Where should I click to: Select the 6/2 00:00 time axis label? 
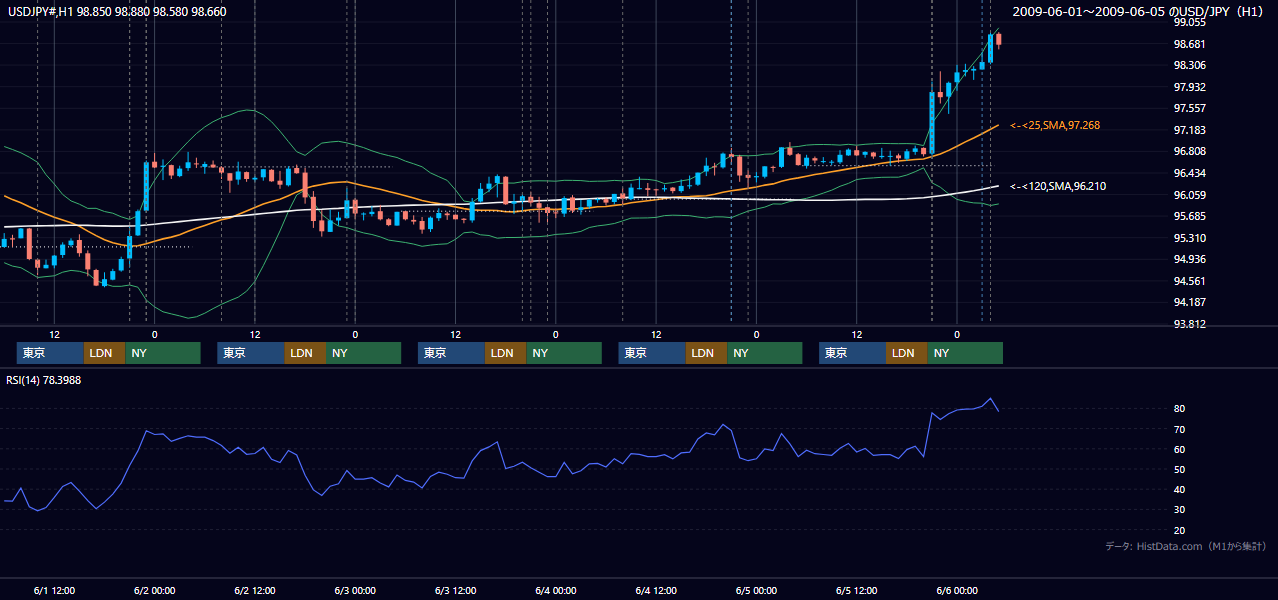[154, 590]
